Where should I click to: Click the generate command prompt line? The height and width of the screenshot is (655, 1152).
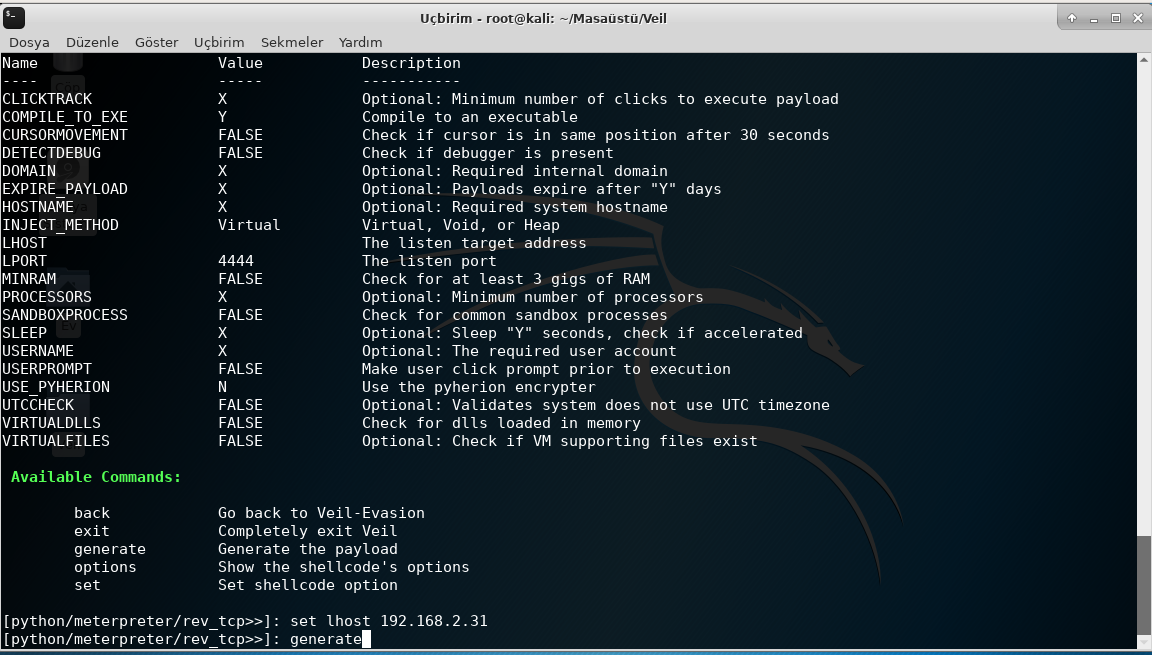coord(187,639)
